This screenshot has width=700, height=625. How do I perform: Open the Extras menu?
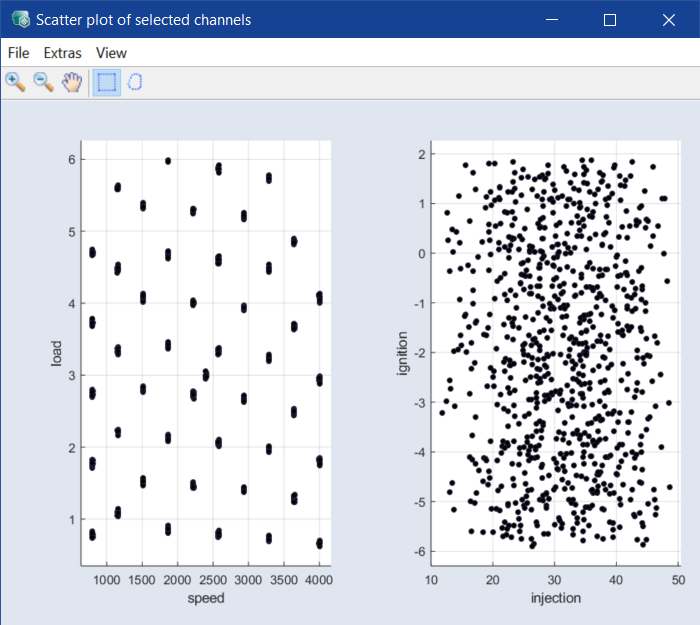[62, 53]
